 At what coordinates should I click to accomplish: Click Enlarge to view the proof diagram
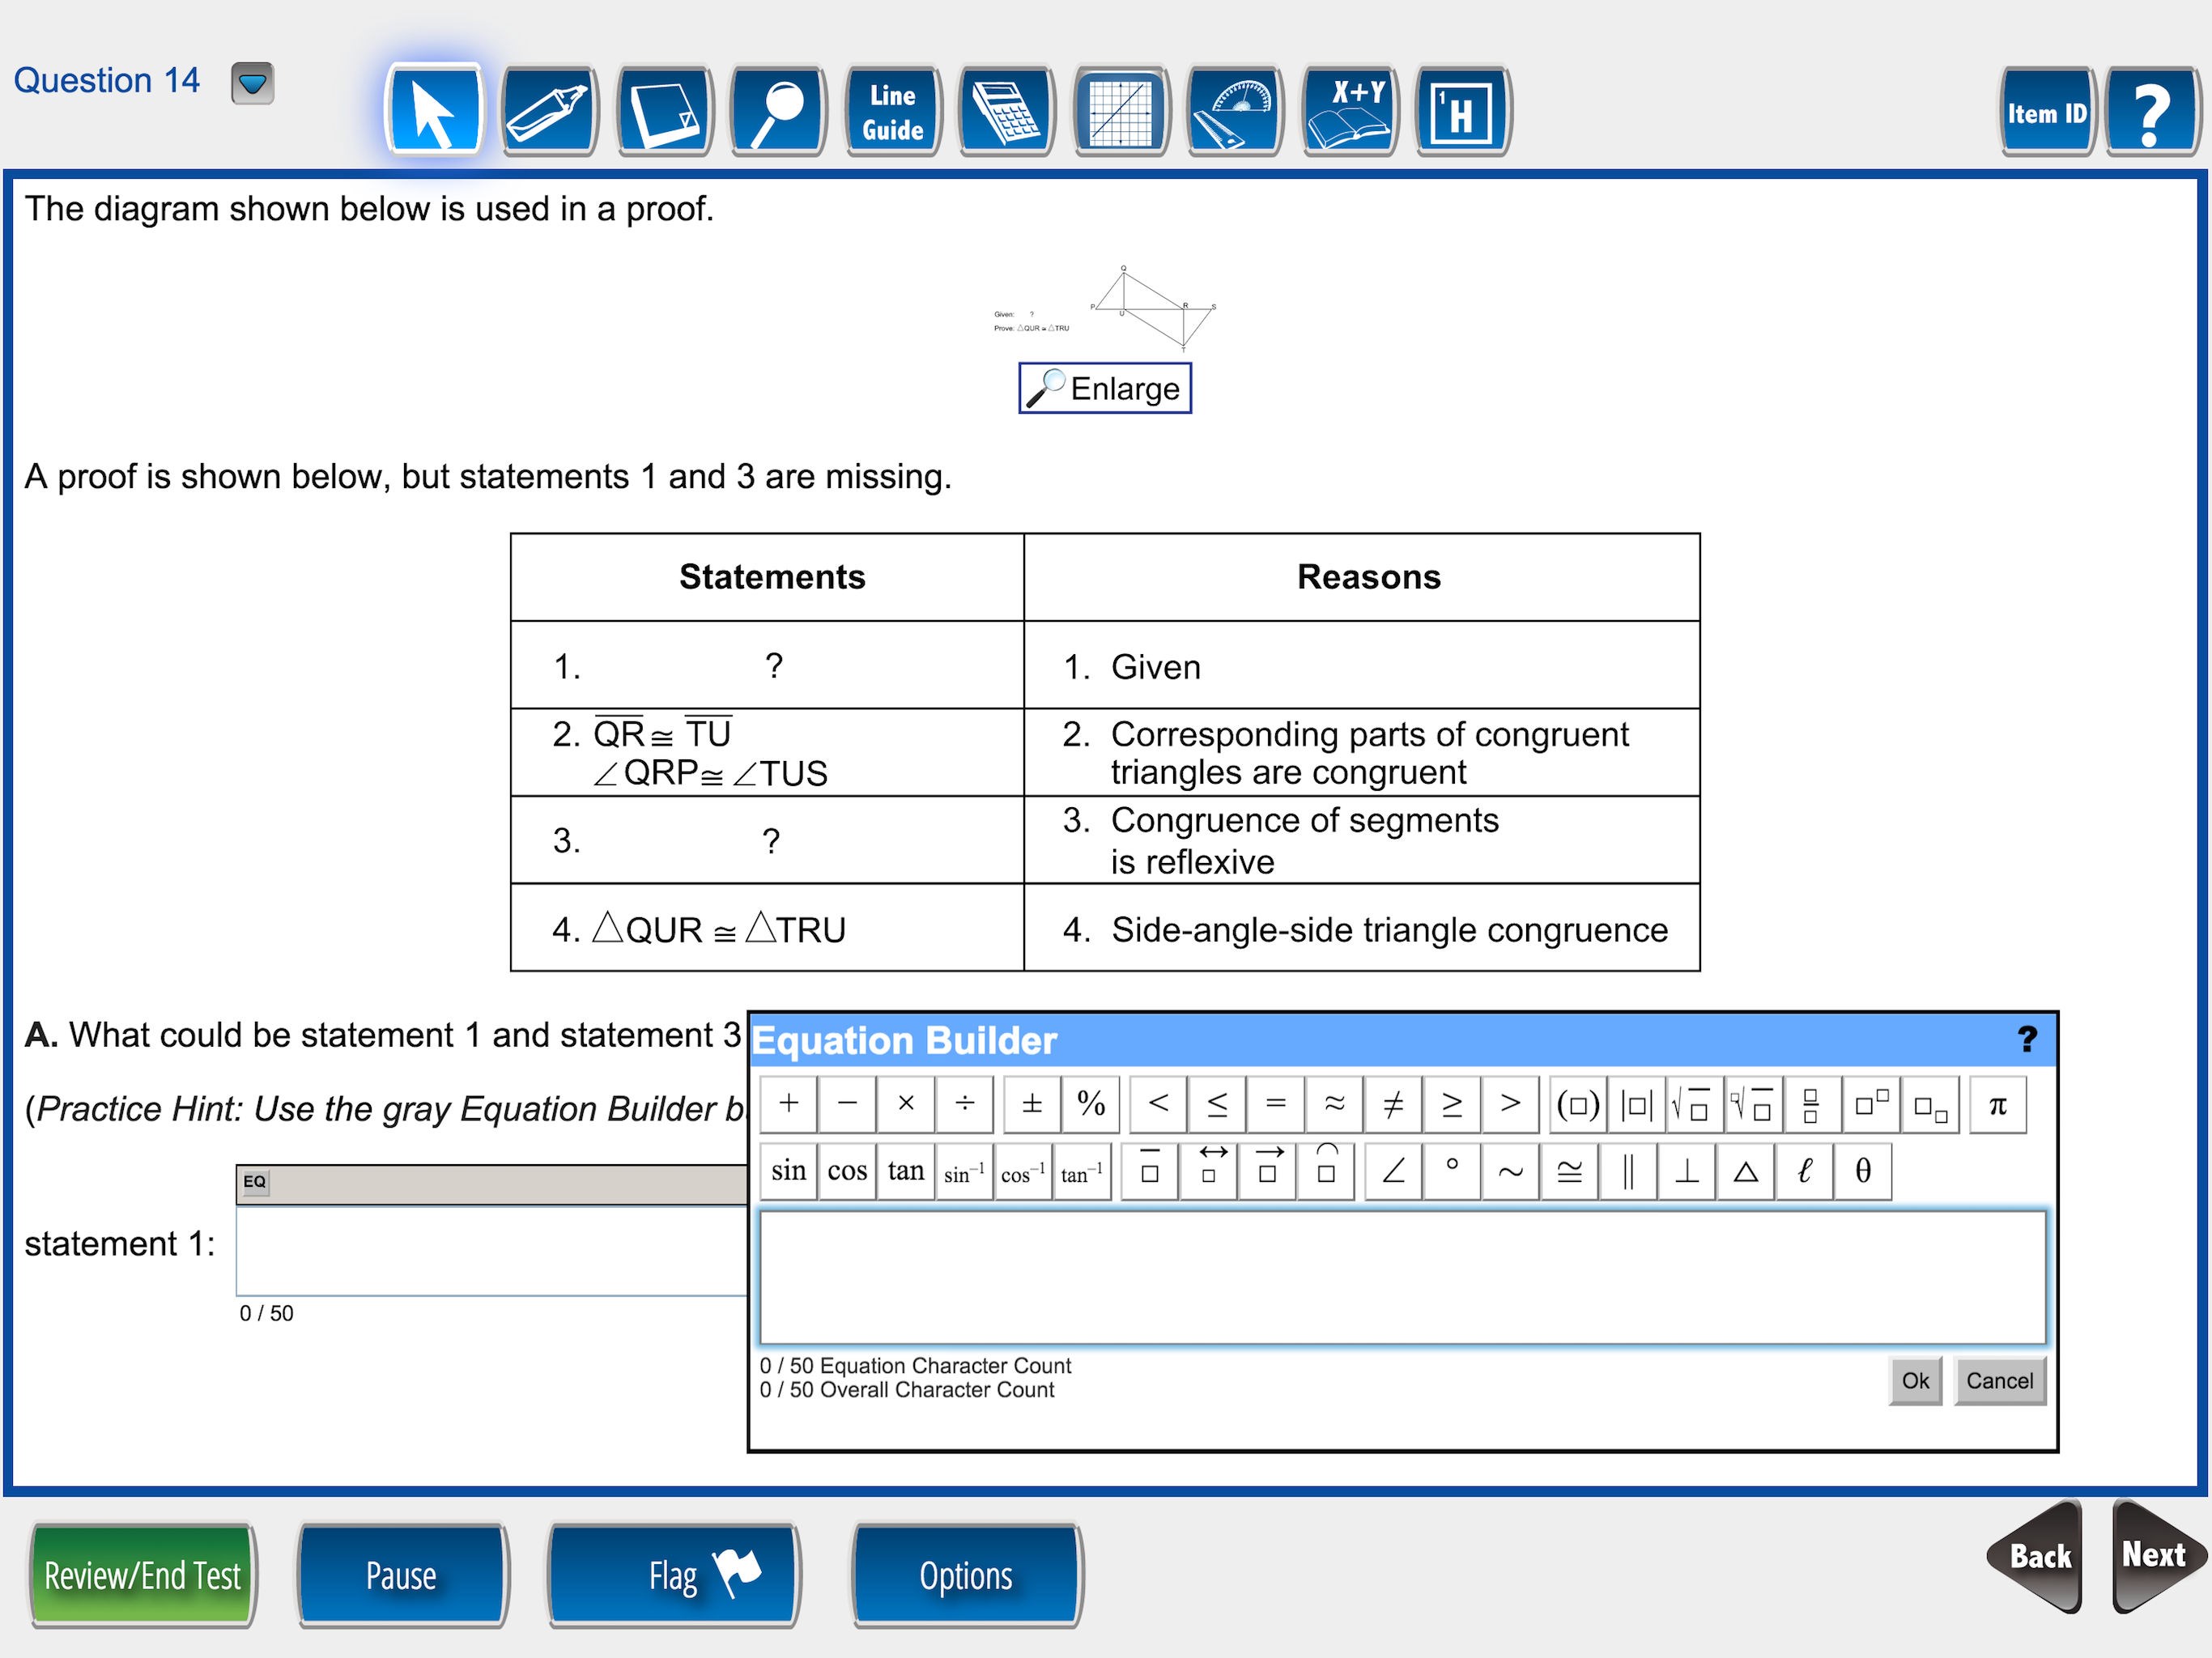point(1104,388)
